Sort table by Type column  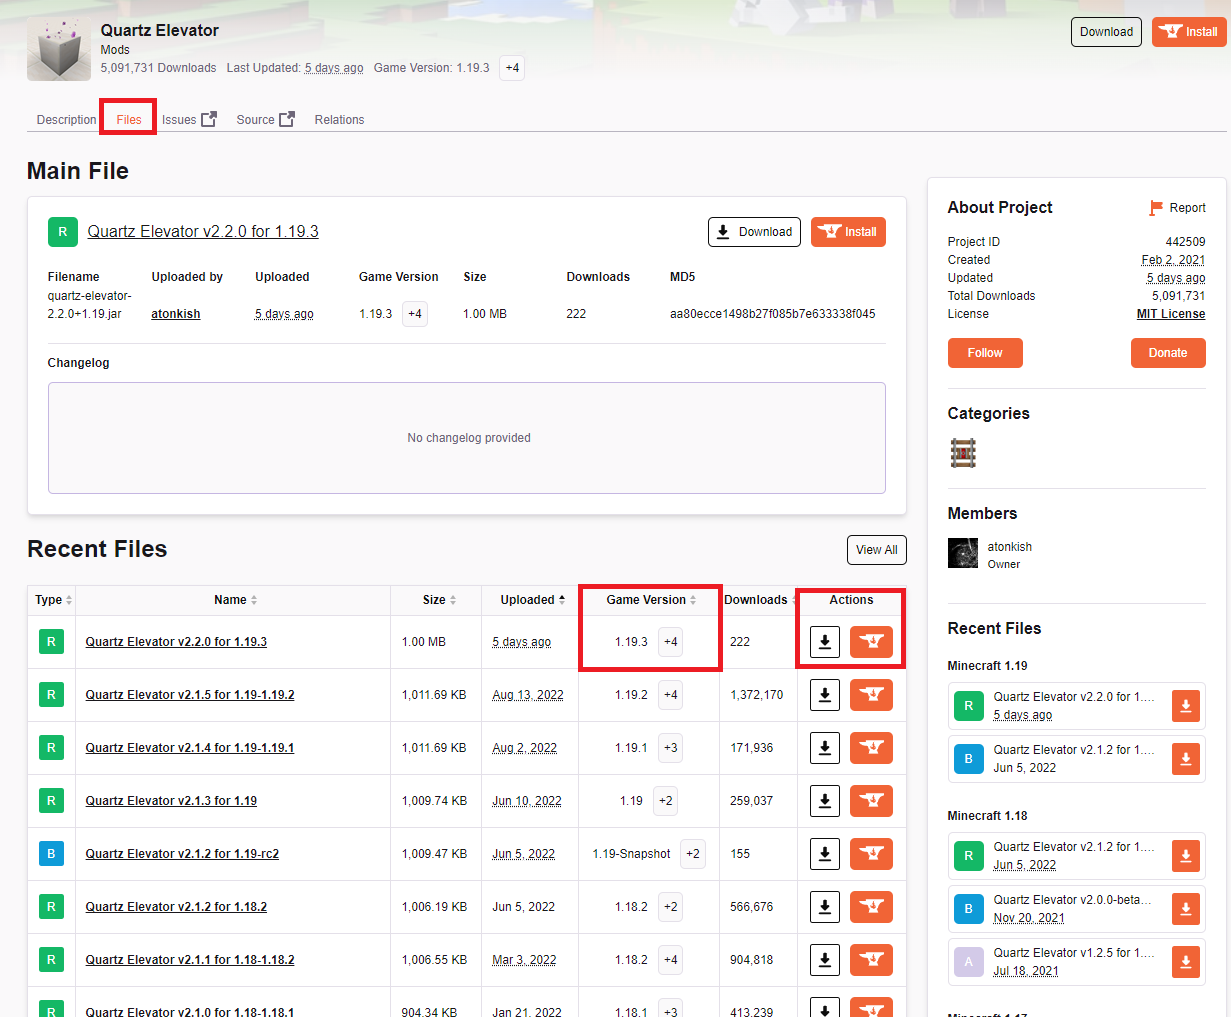(53, 600)
